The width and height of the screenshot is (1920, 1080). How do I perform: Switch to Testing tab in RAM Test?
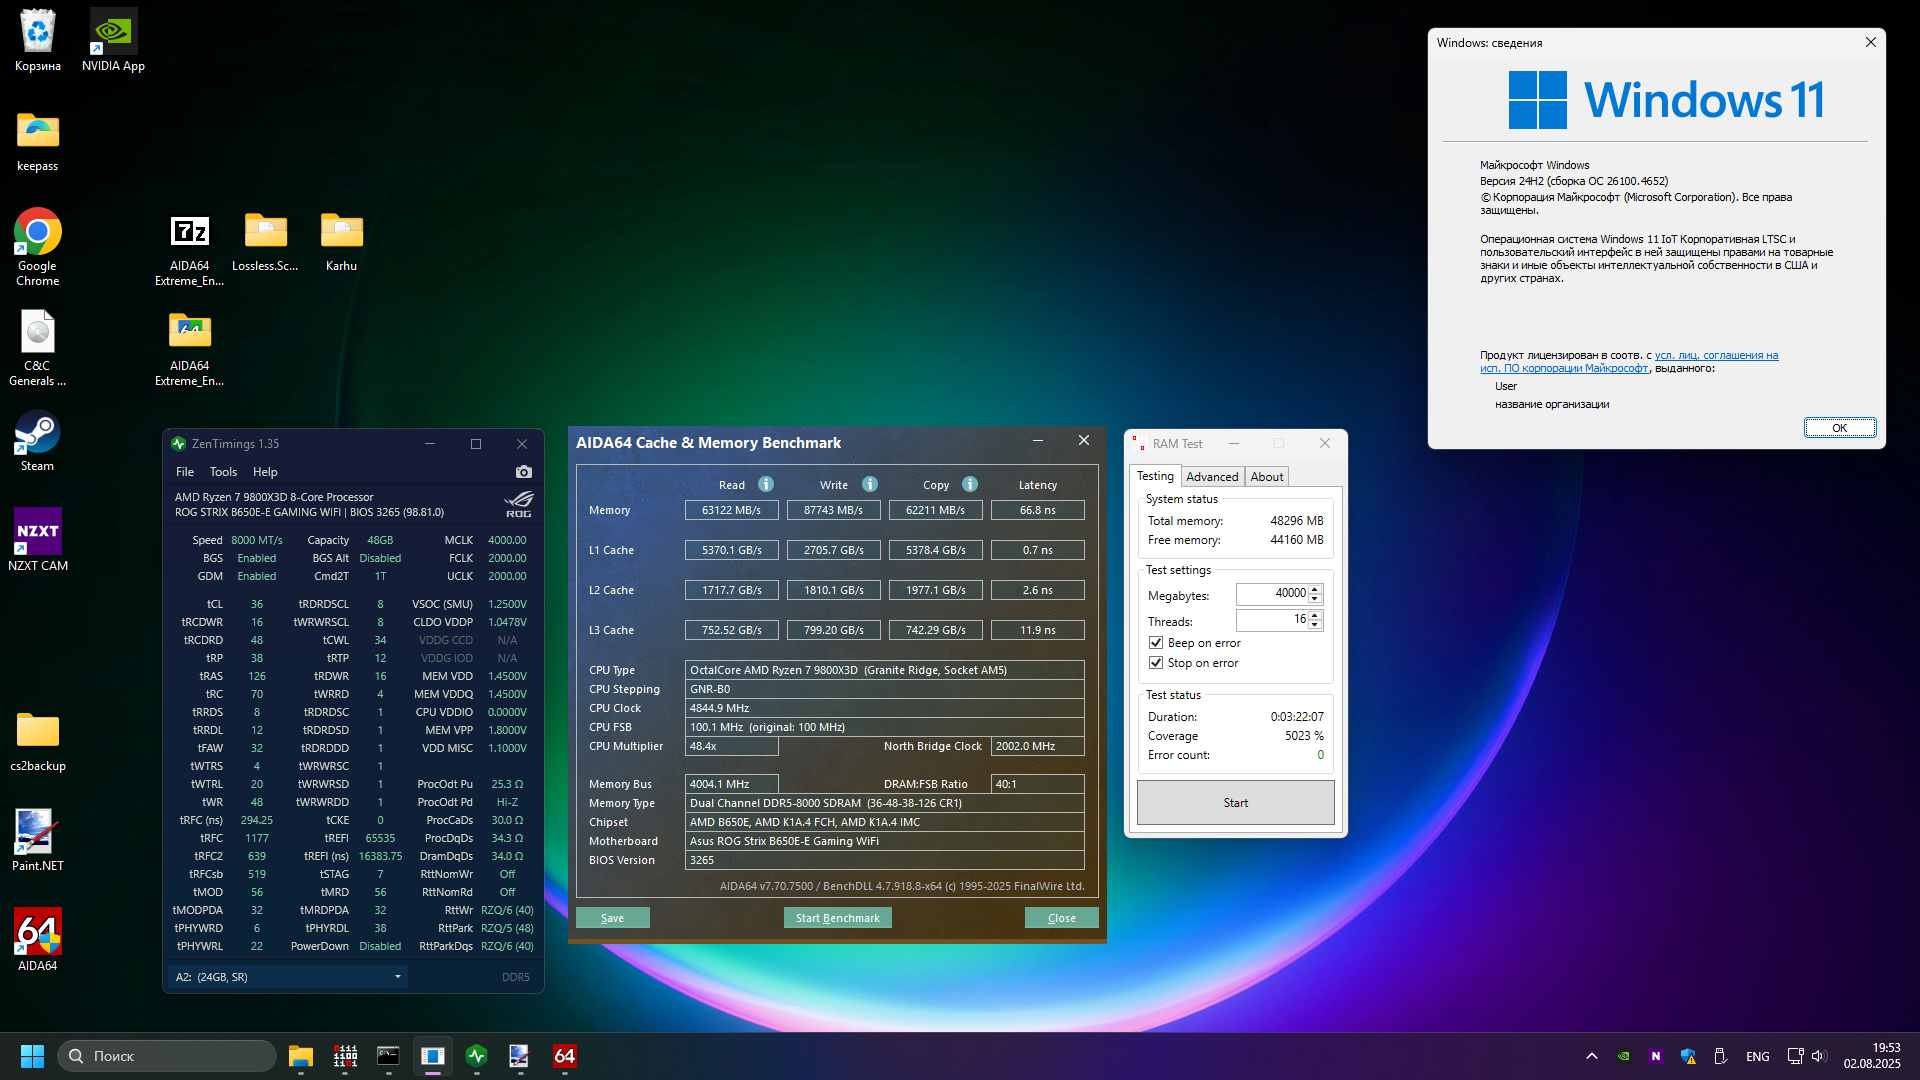click(x=1155, y=476)
